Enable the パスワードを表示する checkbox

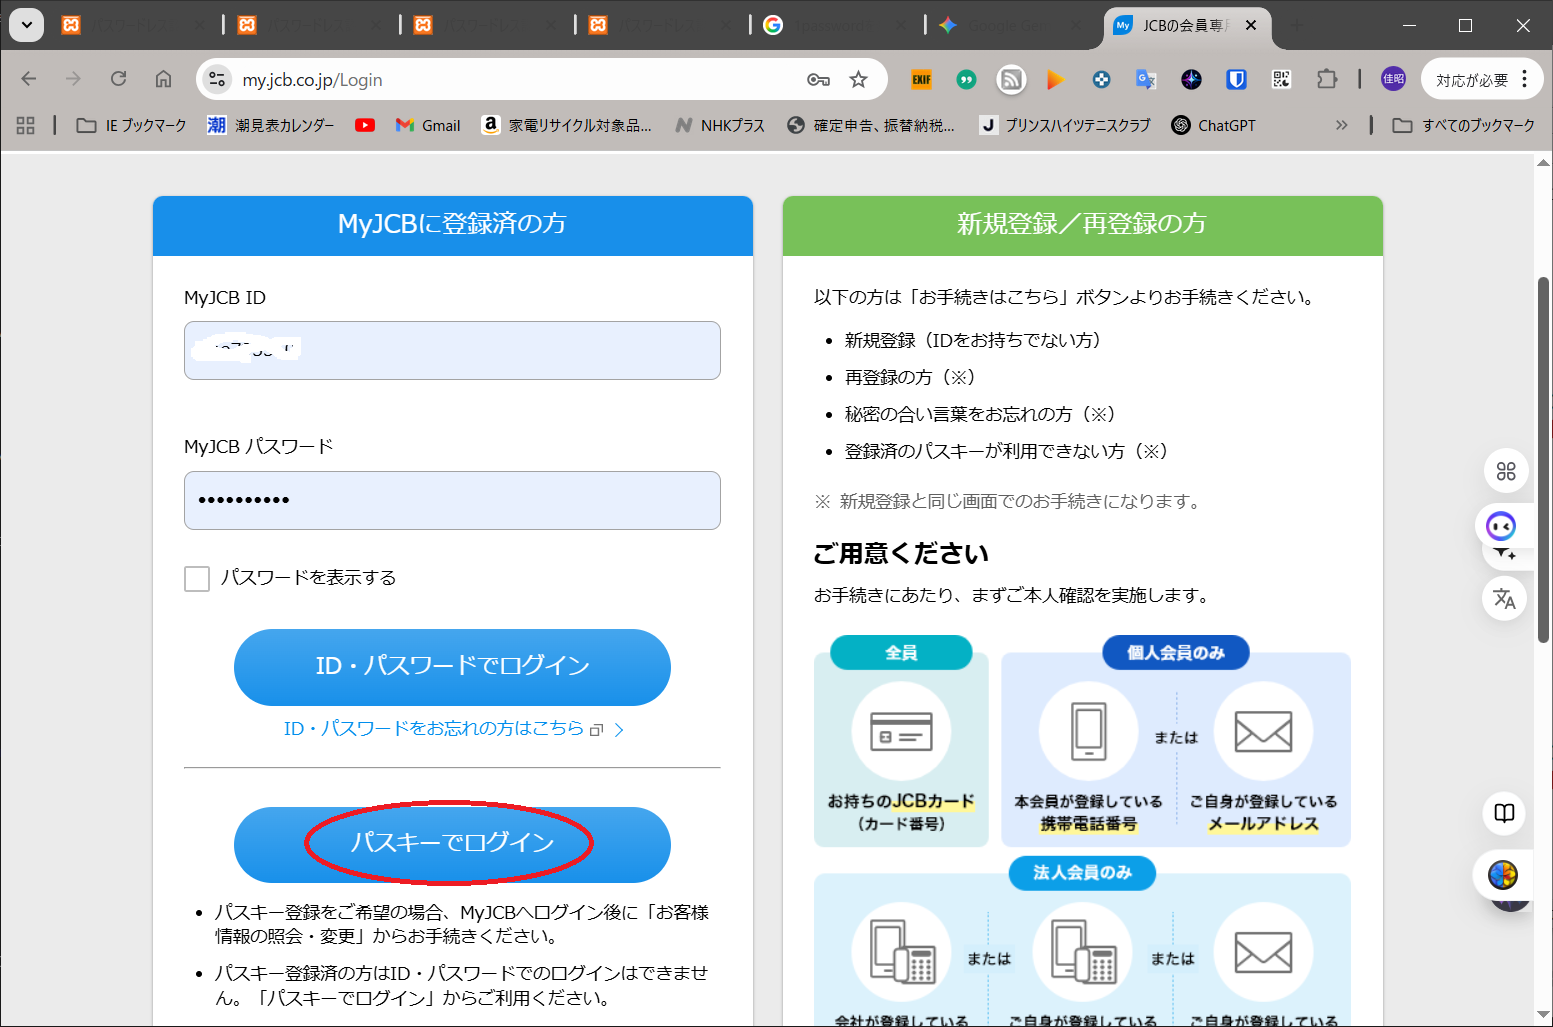click(x=197, y=579)
